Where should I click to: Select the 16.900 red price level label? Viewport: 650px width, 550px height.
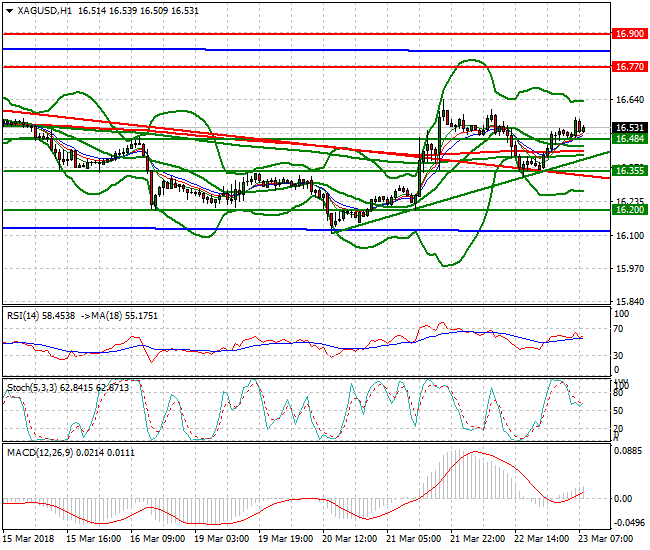click(629, 33)
